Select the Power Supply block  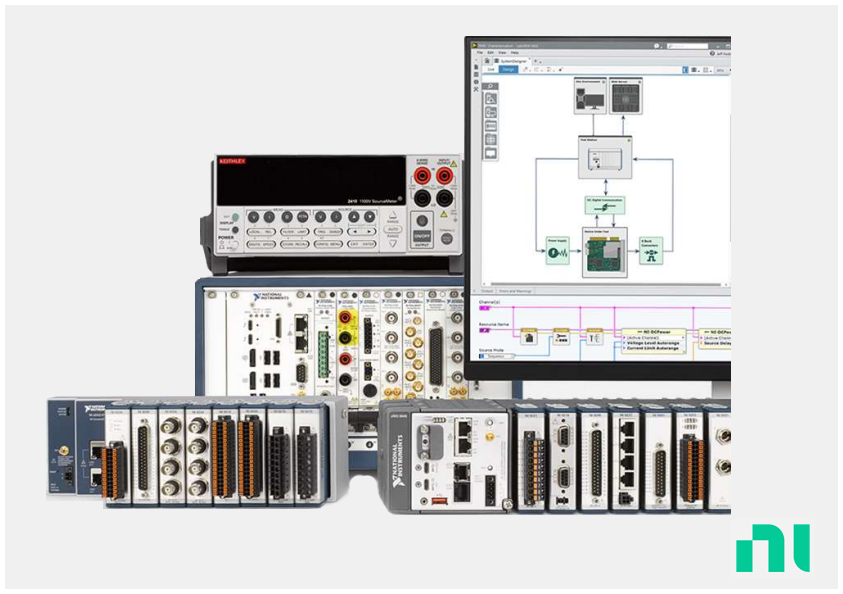558,251
